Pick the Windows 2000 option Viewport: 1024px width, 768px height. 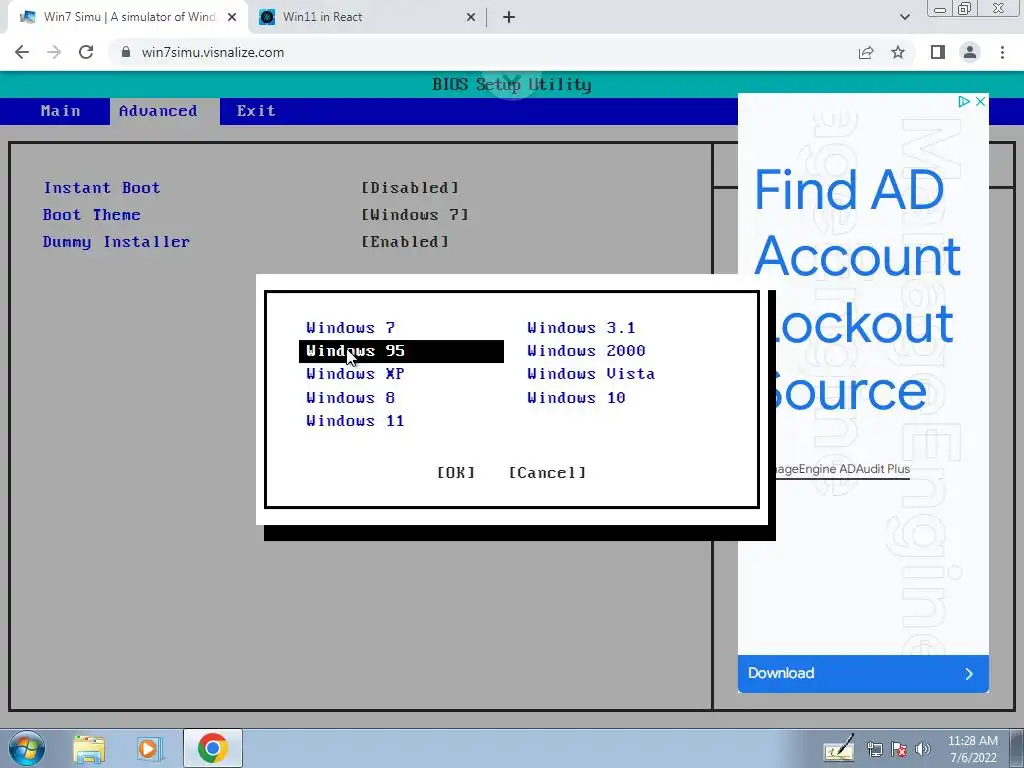coord(586,351)
